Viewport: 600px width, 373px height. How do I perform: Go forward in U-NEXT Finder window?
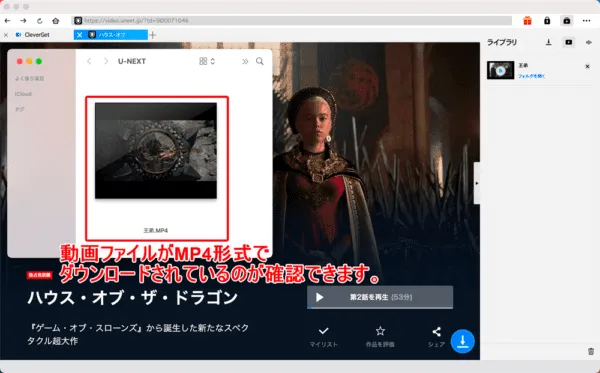point(106,61)
